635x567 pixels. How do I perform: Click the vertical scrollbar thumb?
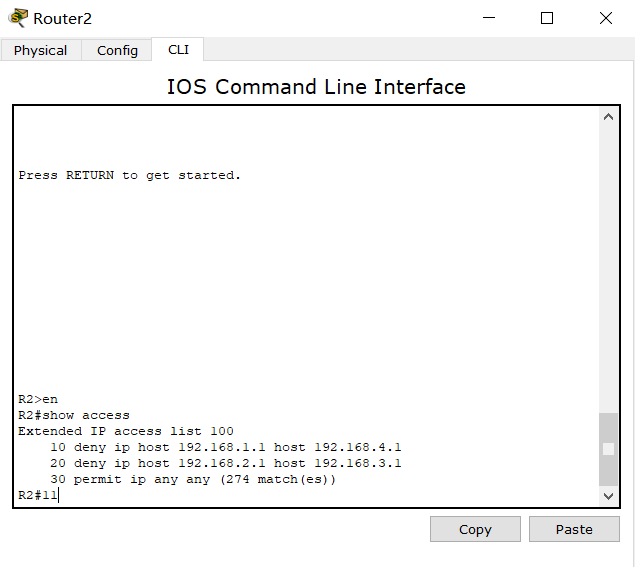(x=608, y=449)
